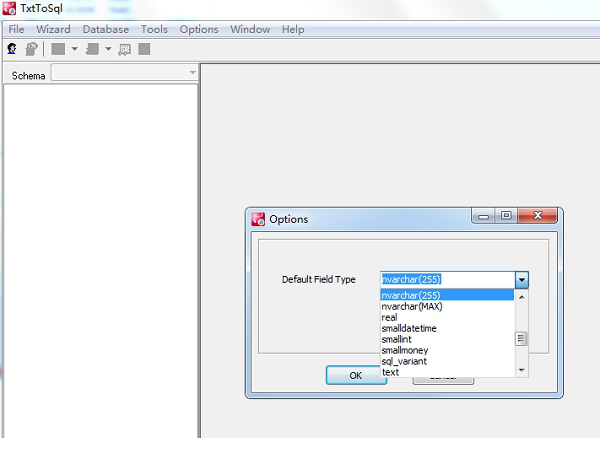Click the person-shaped logon icon in toolbar
The width and height of the screenshot is (600, 455).
pos(12,49)
